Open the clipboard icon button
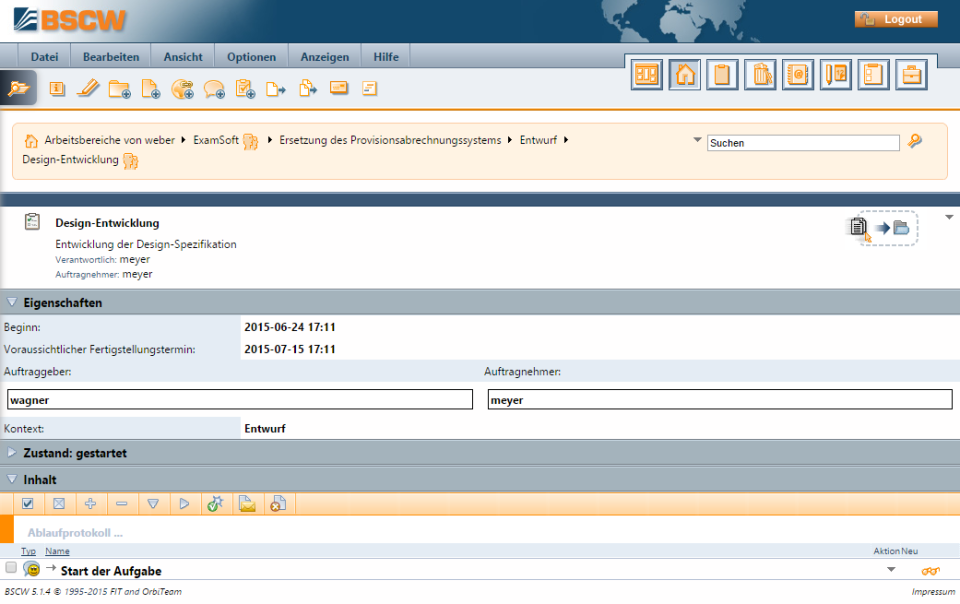Viewport: 960px width, 604px height. pyautogui.click(x=722, y=75)
